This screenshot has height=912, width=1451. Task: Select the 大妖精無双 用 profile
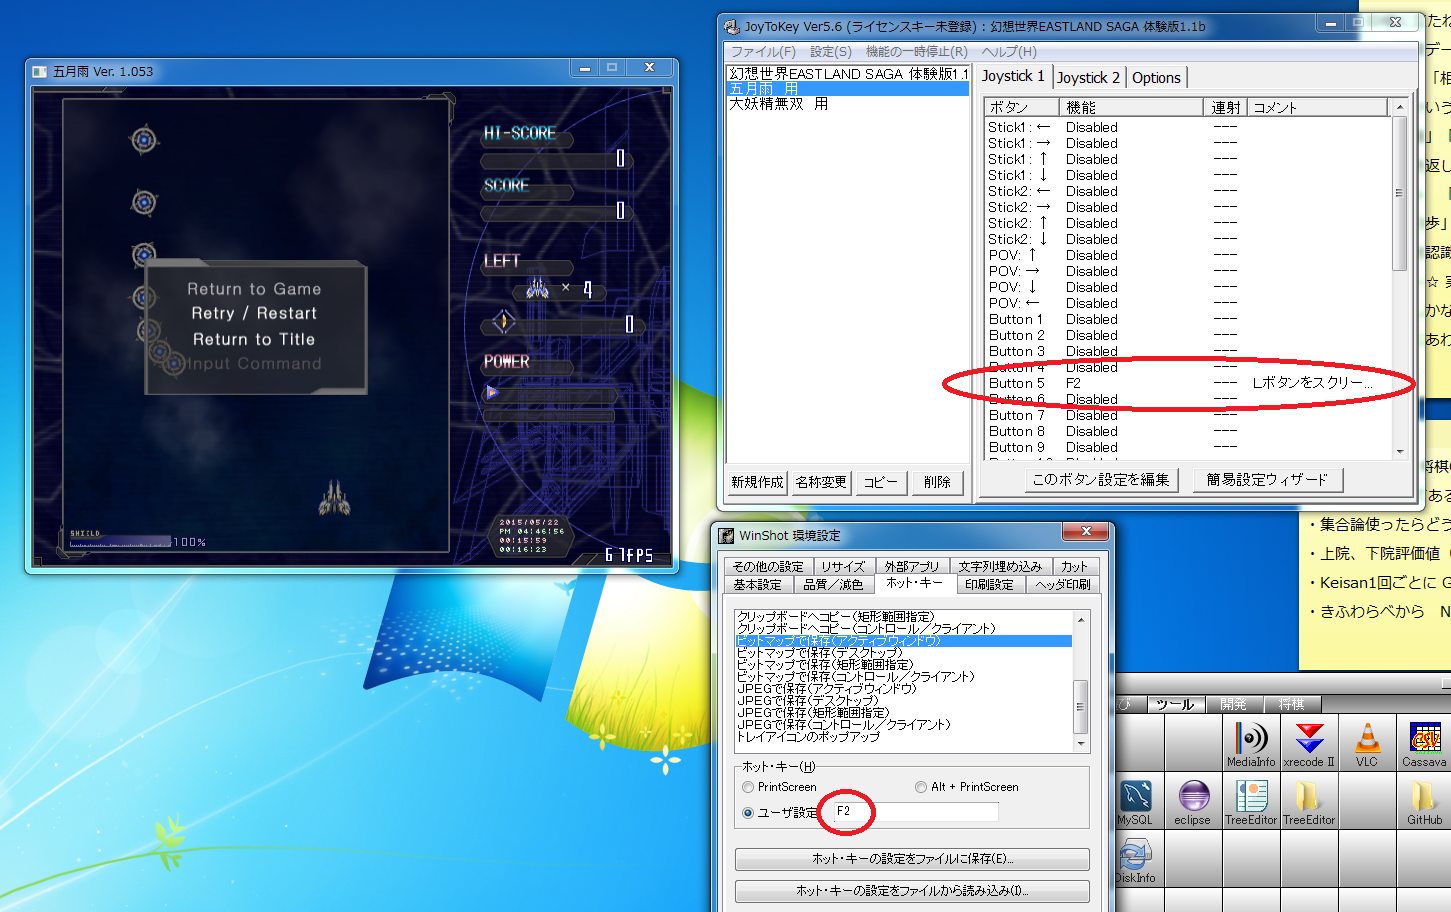[848, 104]
